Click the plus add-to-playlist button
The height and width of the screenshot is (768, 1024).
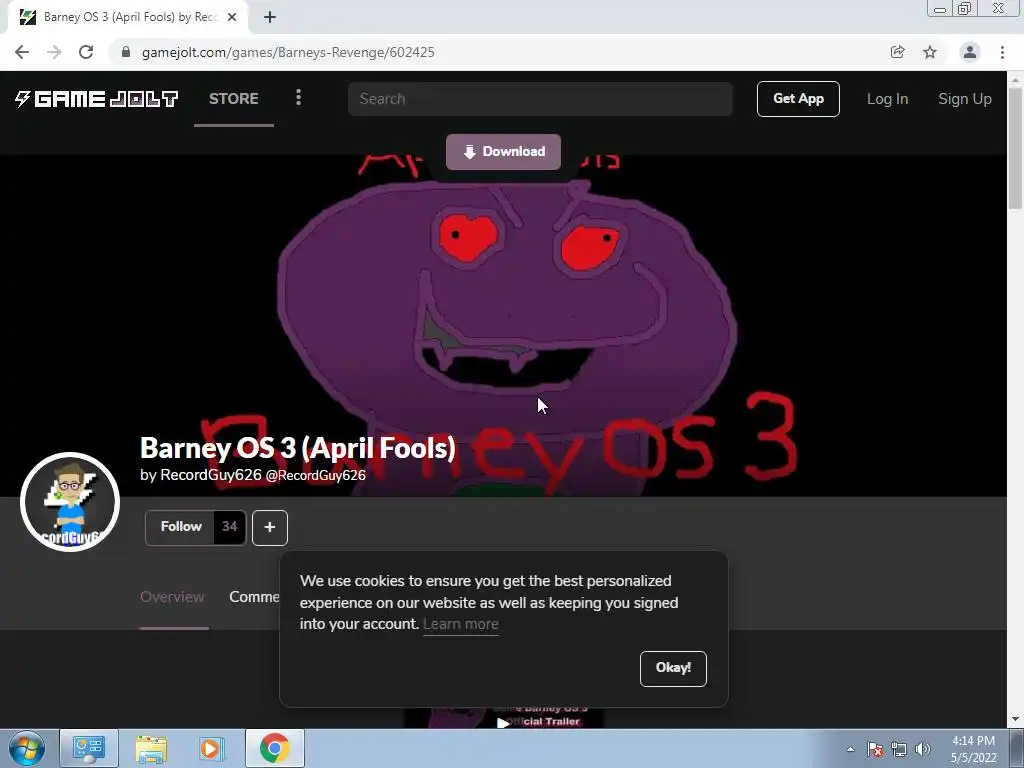pyautogui.click(x=270, y=527)
